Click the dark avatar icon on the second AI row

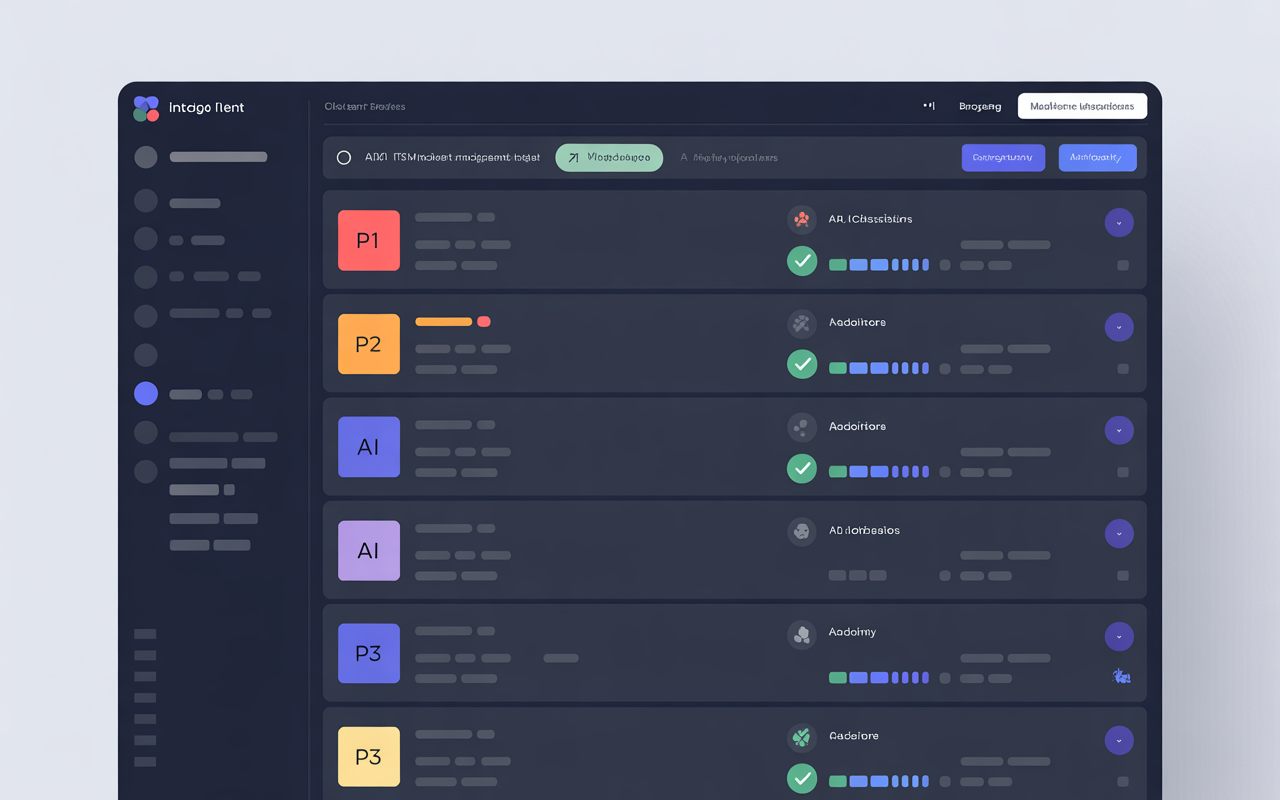tap(801, 531)
